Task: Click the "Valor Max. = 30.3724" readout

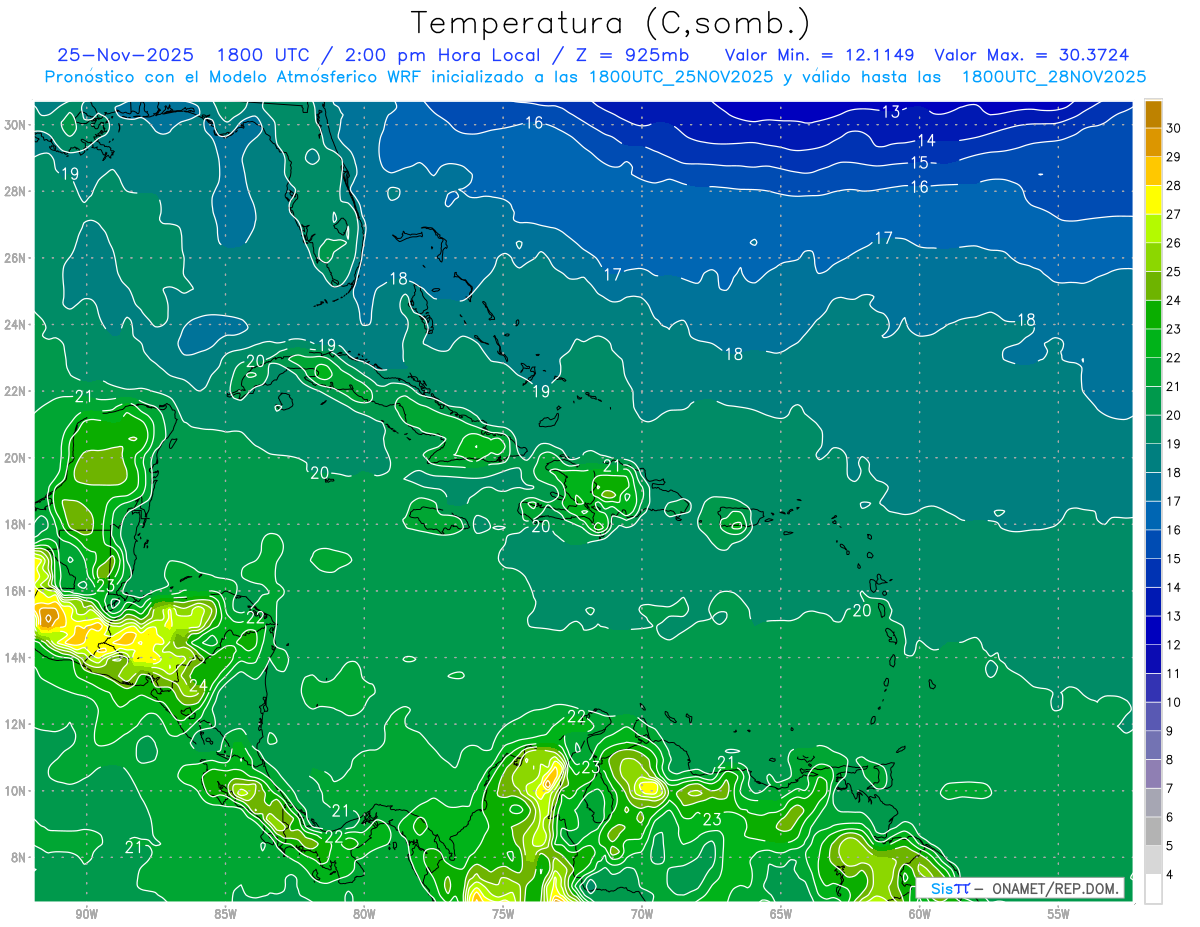Action: 1031,55
